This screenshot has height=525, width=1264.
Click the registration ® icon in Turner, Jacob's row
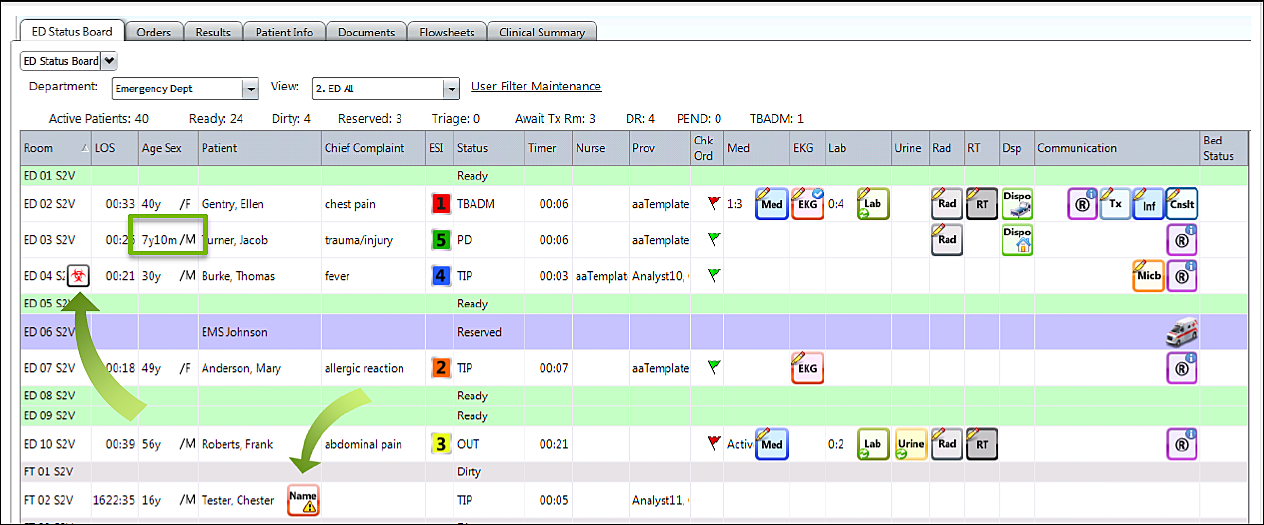(x=1182, y=240)
